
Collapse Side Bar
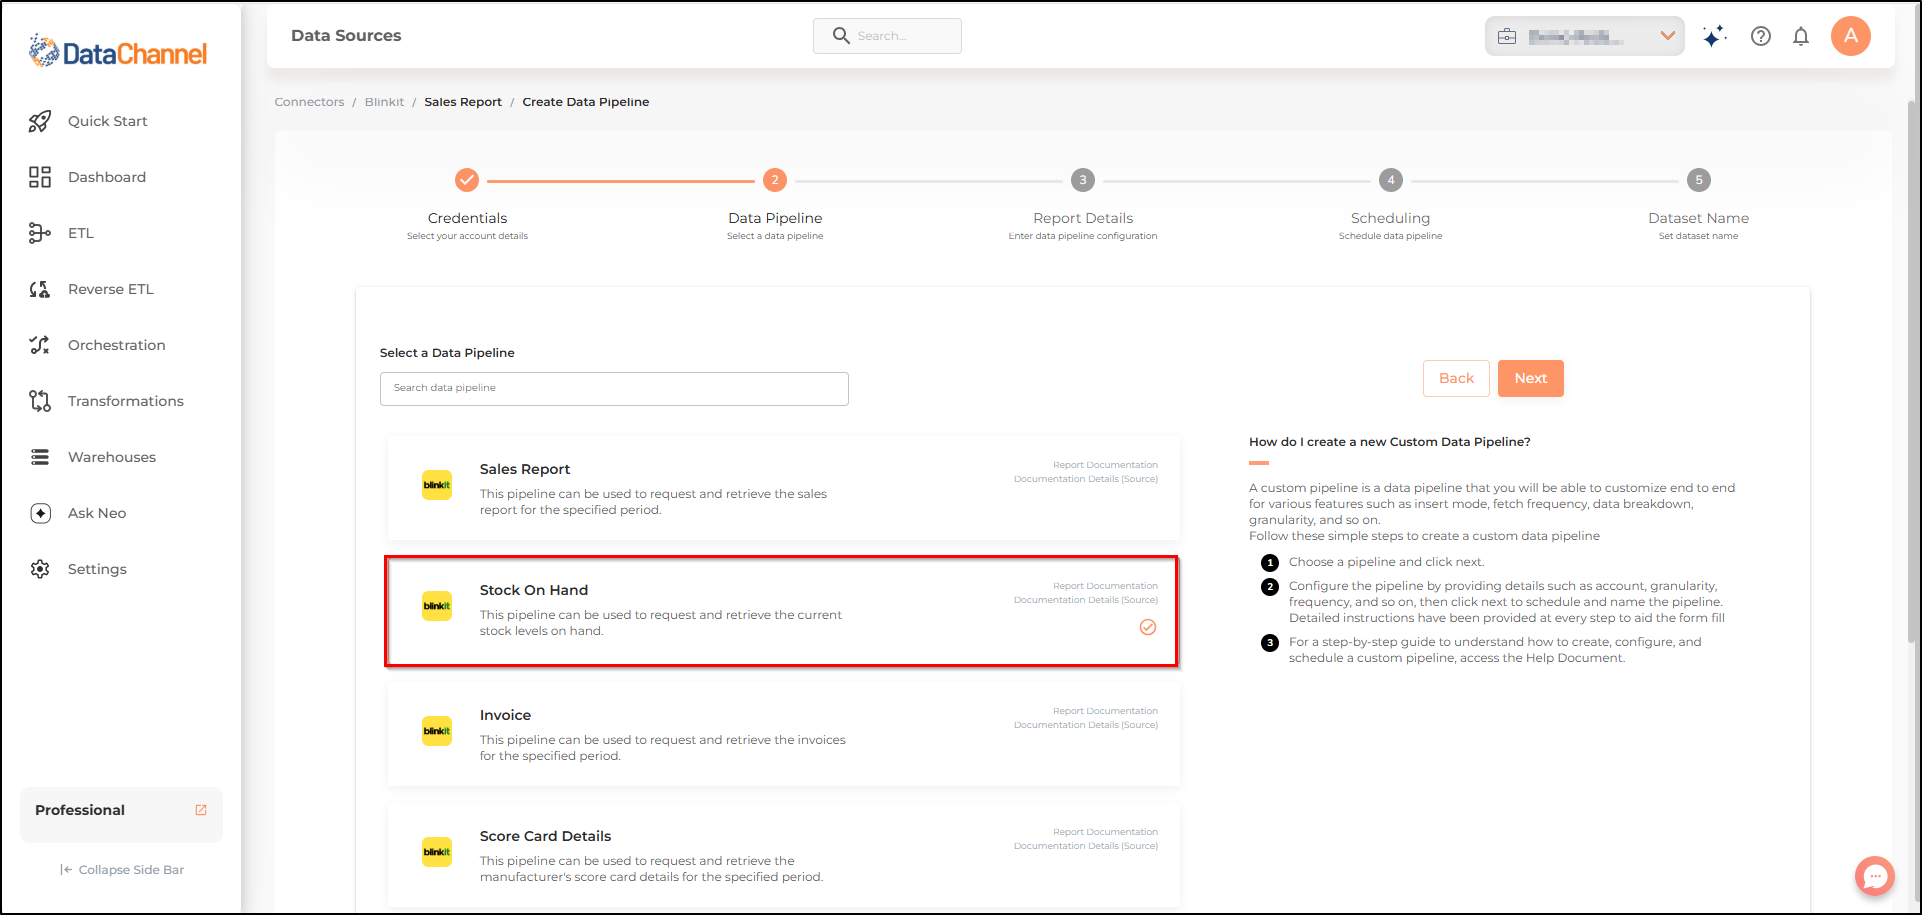coord(122,870)
